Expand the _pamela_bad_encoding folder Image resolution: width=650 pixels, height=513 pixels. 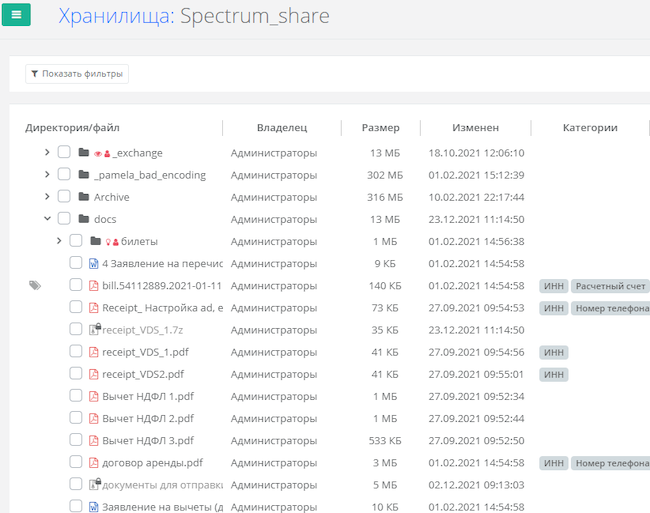(x=47, y=175)
